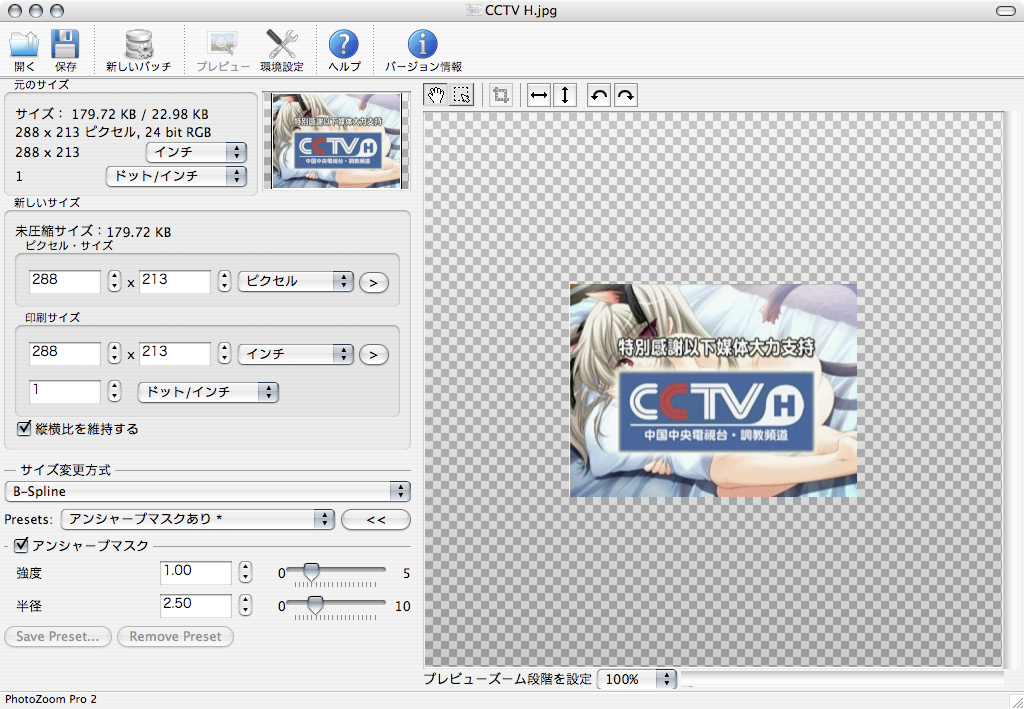Activate the crop tool
The image size is (1024, 709).
point(501,95)
